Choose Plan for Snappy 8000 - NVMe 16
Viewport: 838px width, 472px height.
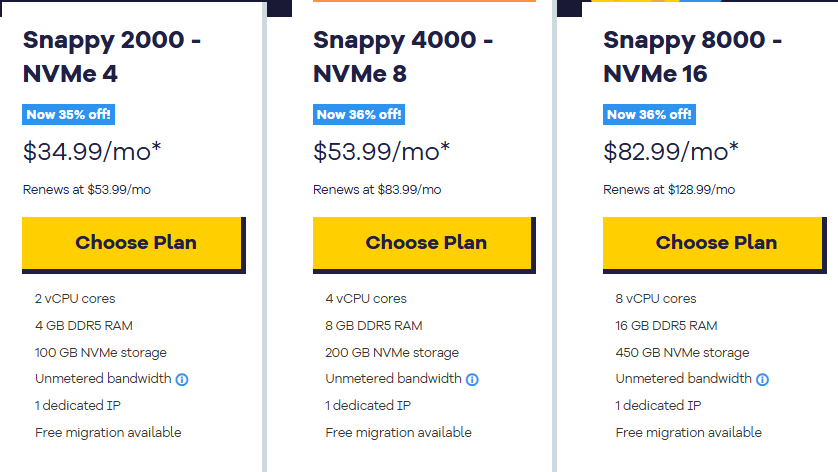click(x=714, y=243)
